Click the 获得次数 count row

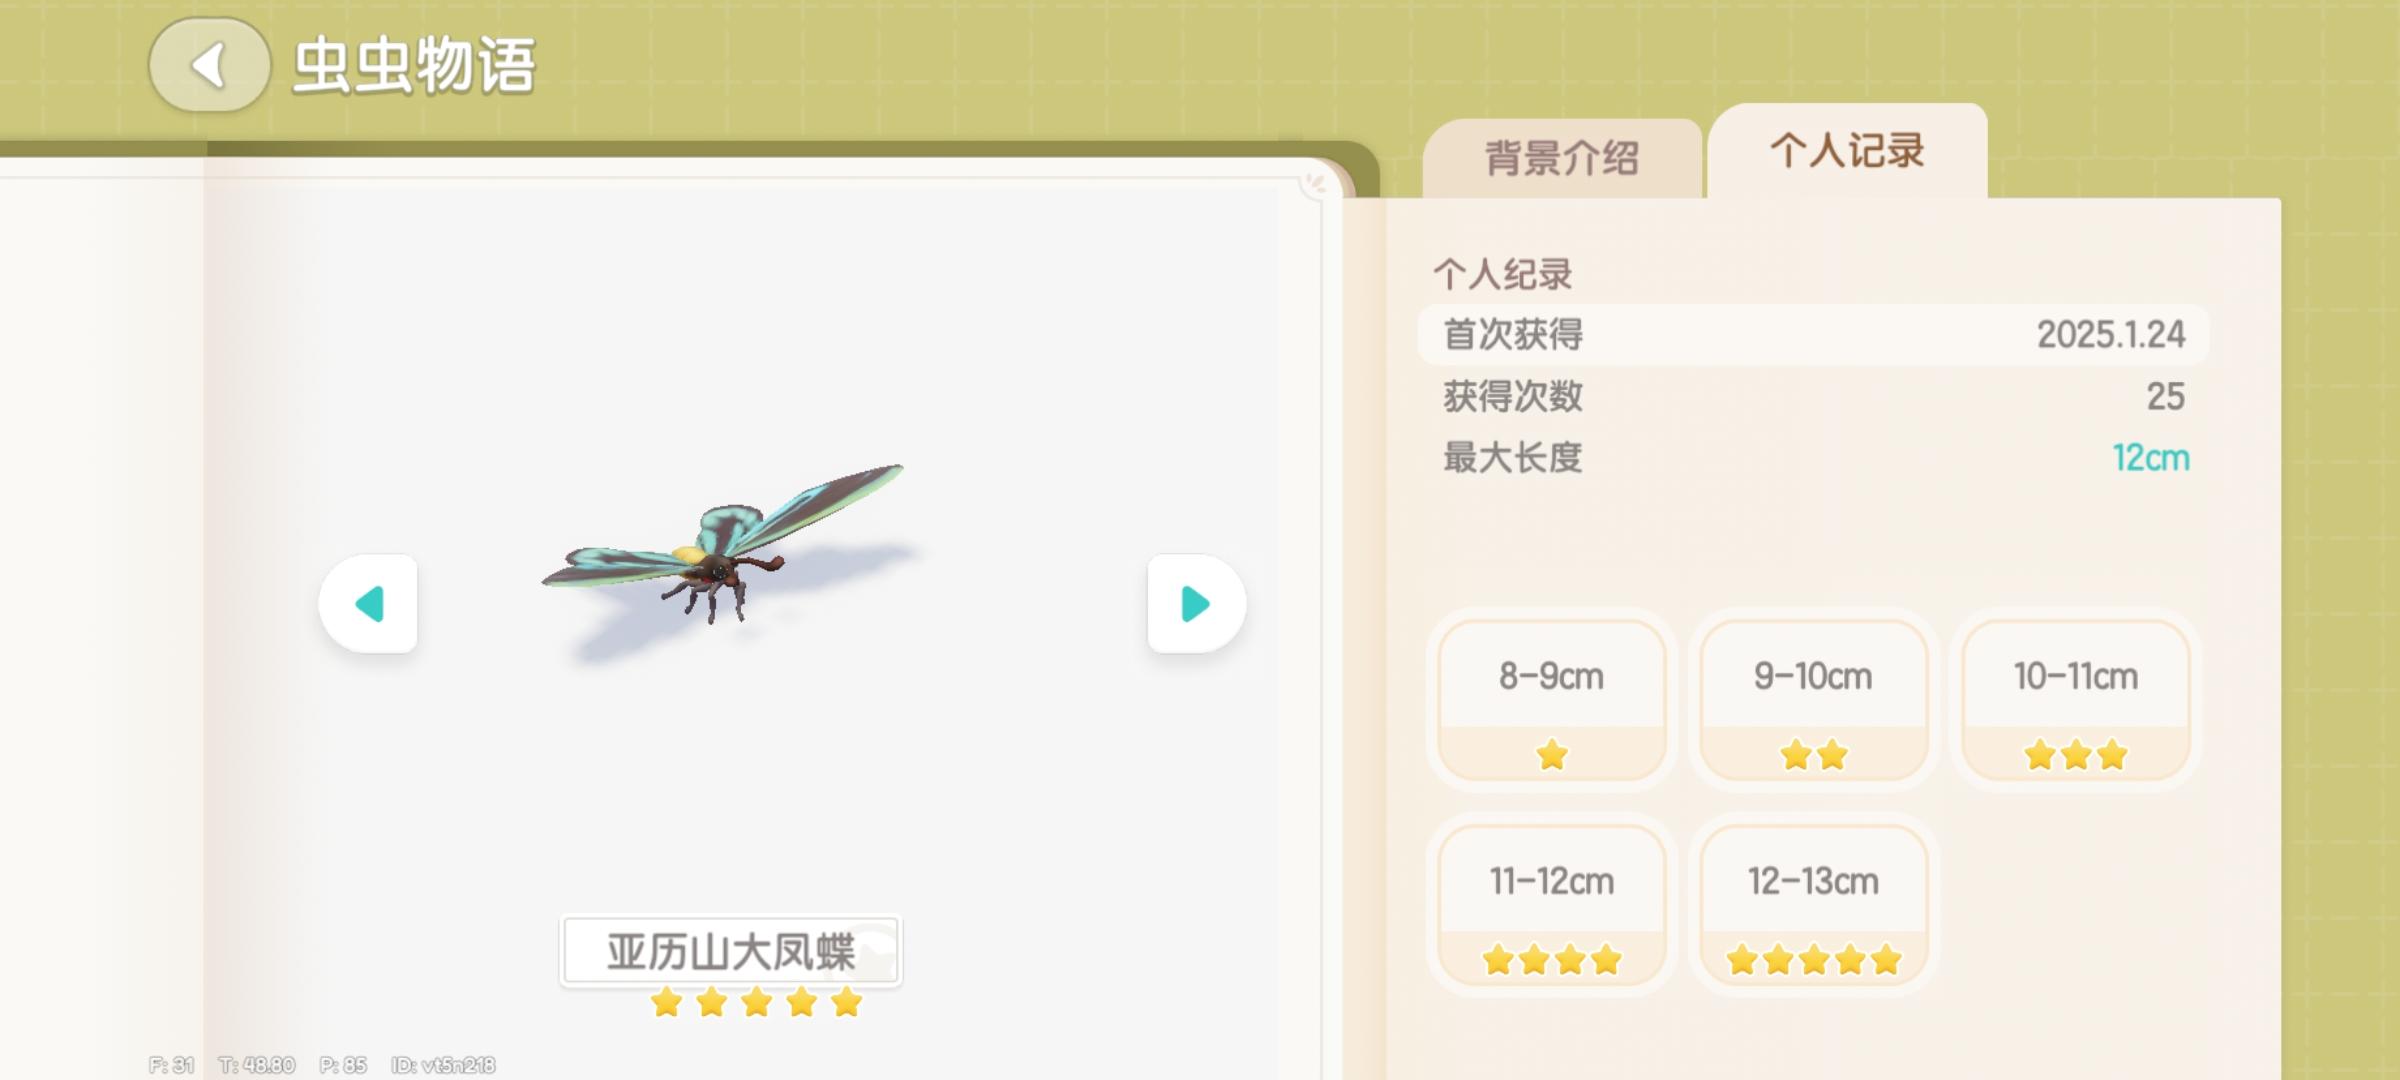coord(1813,396)
